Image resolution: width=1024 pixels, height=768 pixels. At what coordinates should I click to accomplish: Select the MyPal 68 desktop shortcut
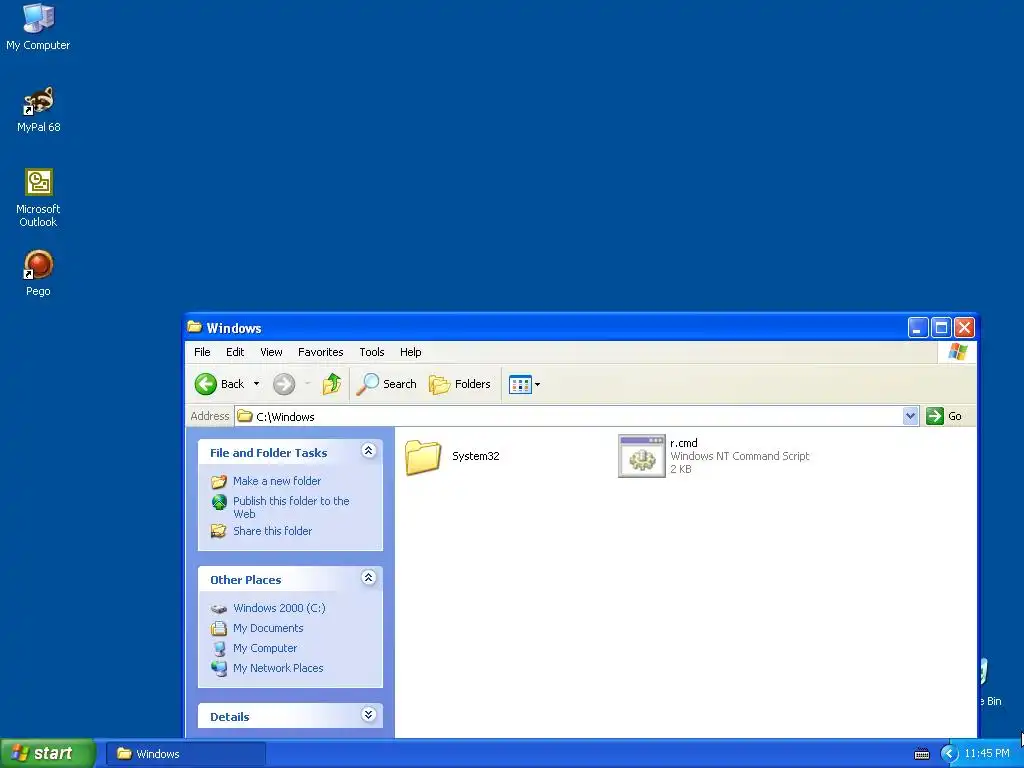[x=38, y=109]
